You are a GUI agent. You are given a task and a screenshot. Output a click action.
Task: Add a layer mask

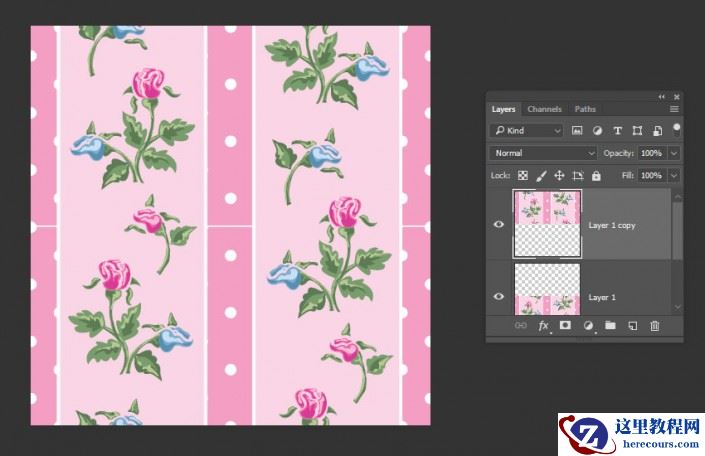point(565,325)
